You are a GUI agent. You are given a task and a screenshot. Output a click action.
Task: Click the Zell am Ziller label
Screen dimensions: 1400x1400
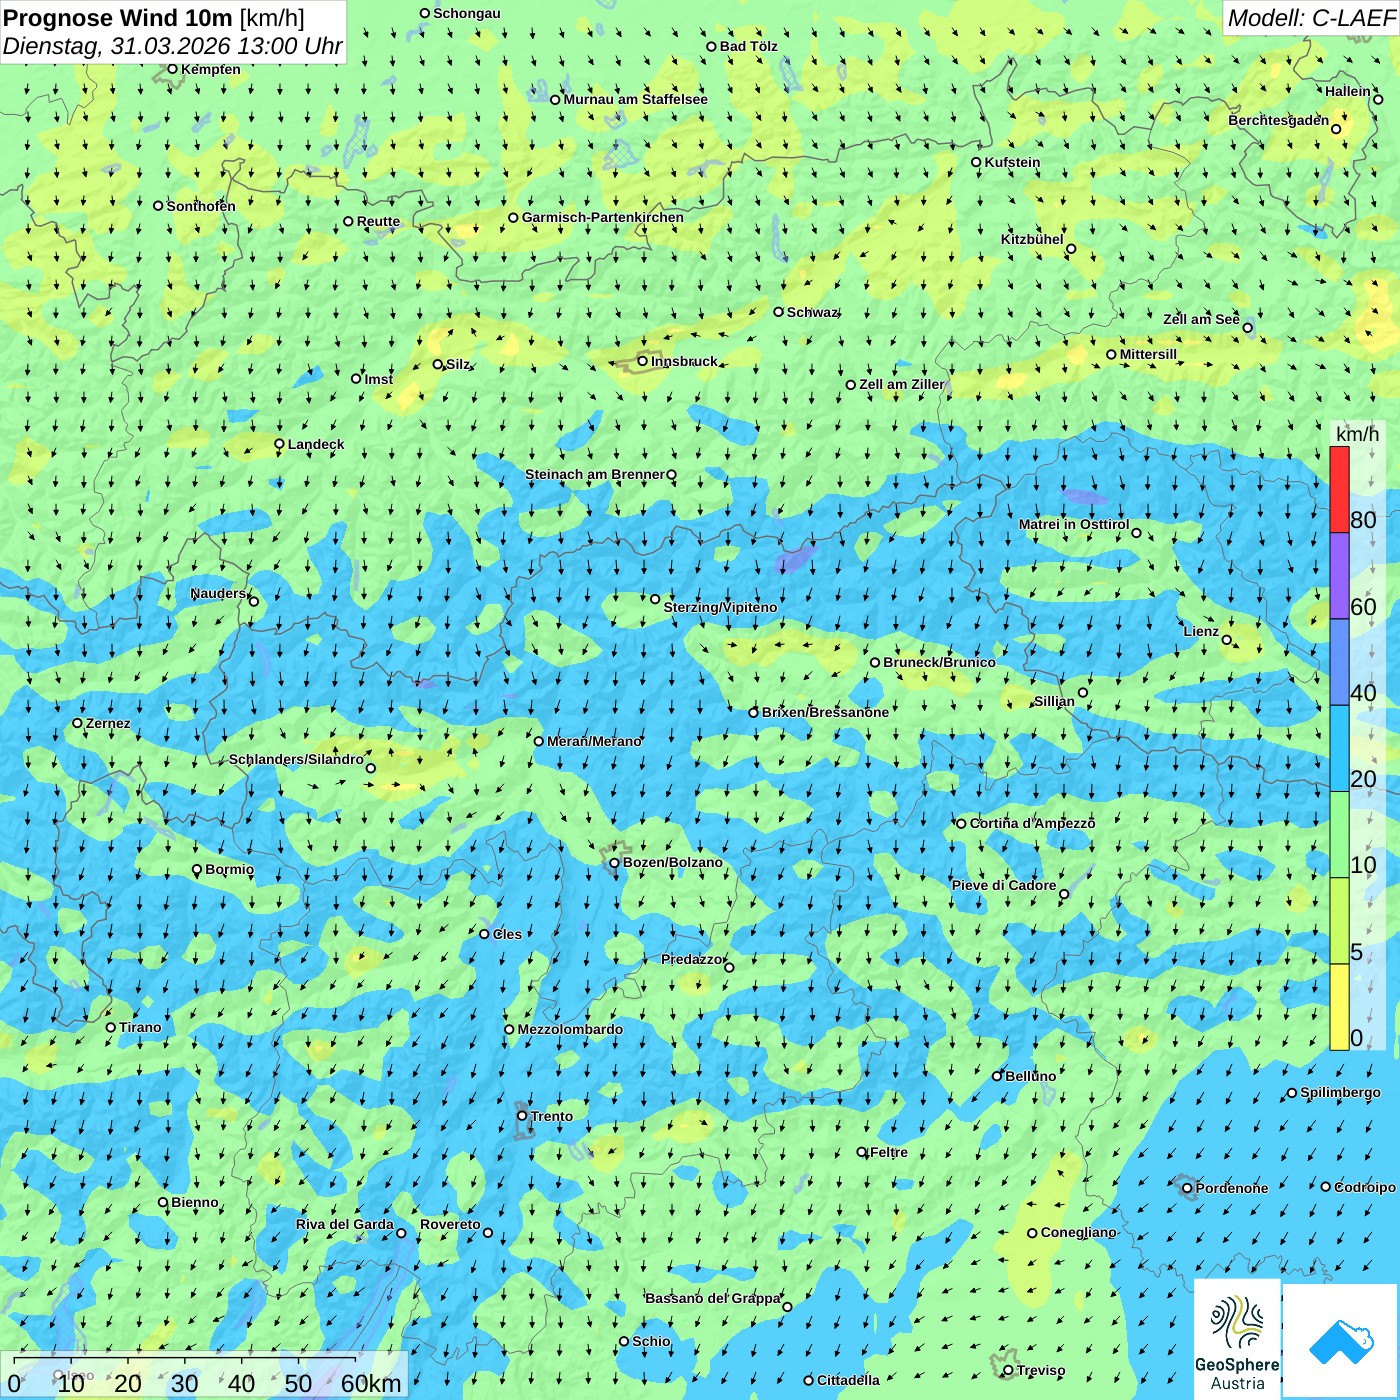pos(902,384)
